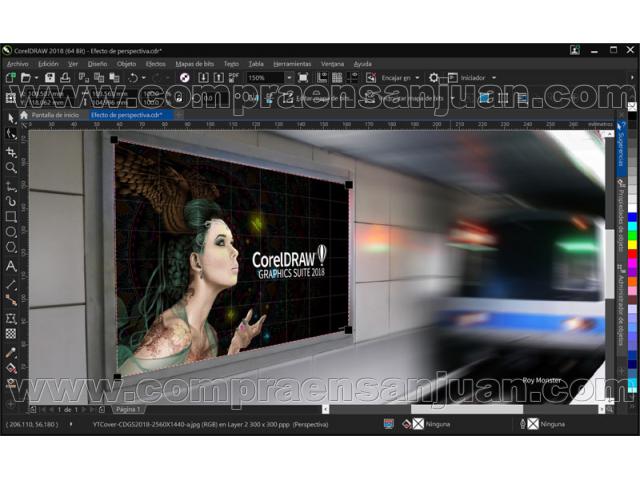Click the Cut icon in toolbar
640x480 pixels.
(84, 78)
